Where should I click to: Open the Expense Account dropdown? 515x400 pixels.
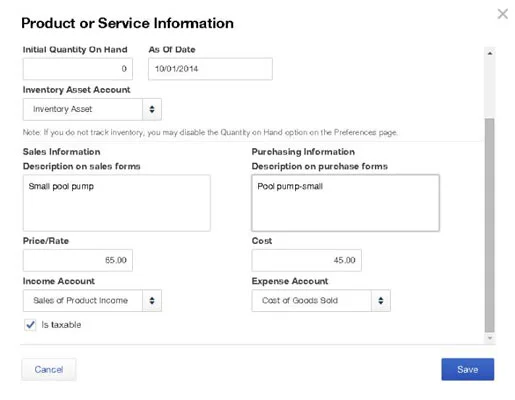[x=321, y=301]
